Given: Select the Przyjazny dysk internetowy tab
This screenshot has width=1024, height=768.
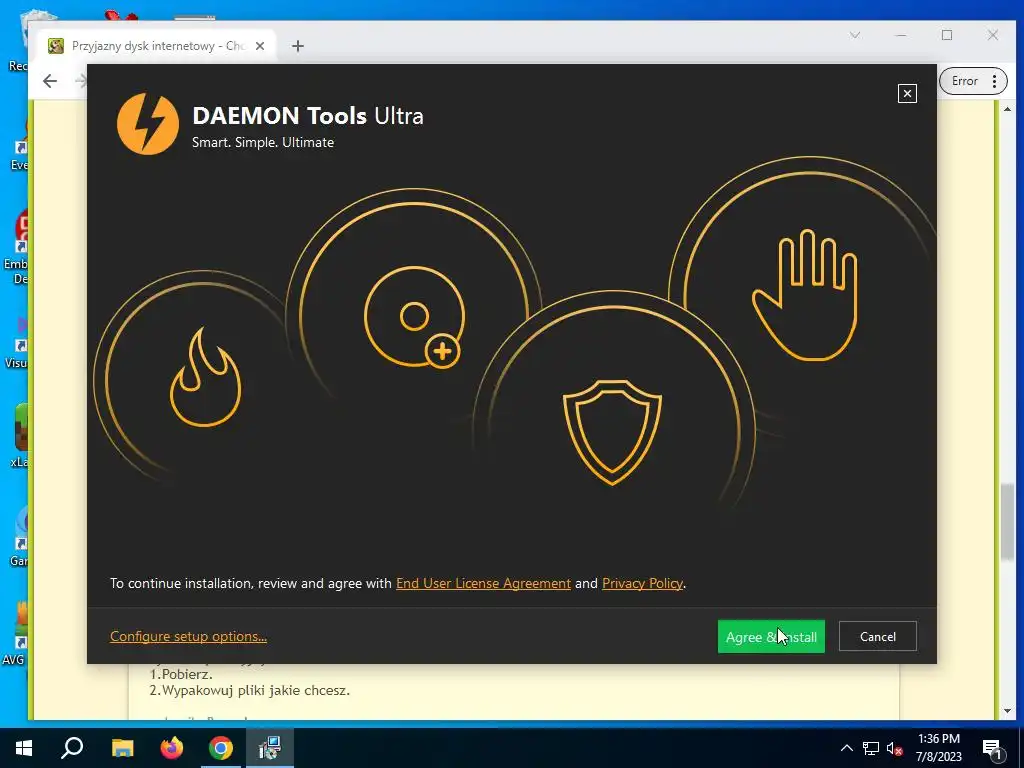Looking at the screenshot, I should [157, 46].
